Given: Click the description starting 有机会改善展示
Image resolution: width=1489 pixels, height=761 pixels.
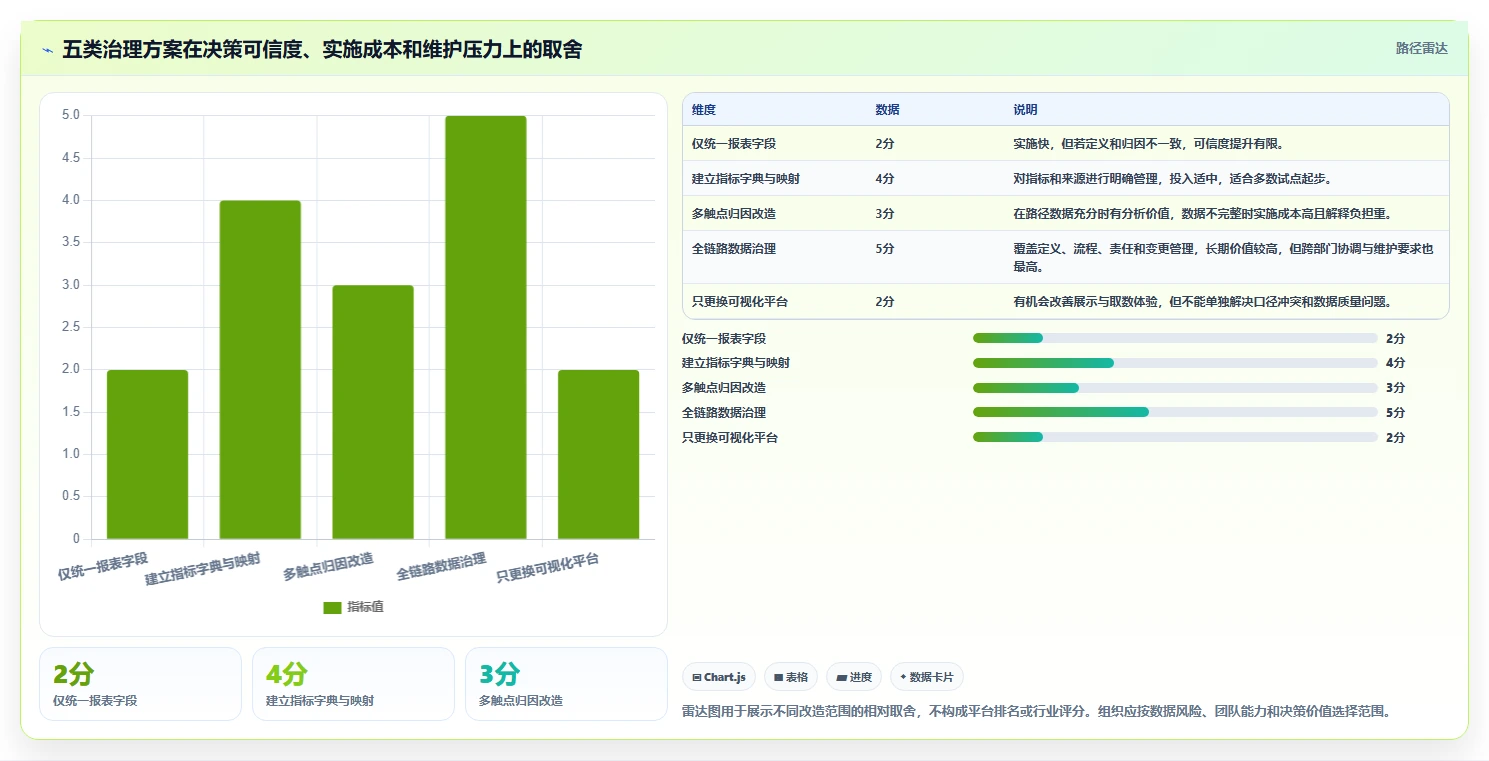Looking at the screenshot, I should tap(1202, 302).
